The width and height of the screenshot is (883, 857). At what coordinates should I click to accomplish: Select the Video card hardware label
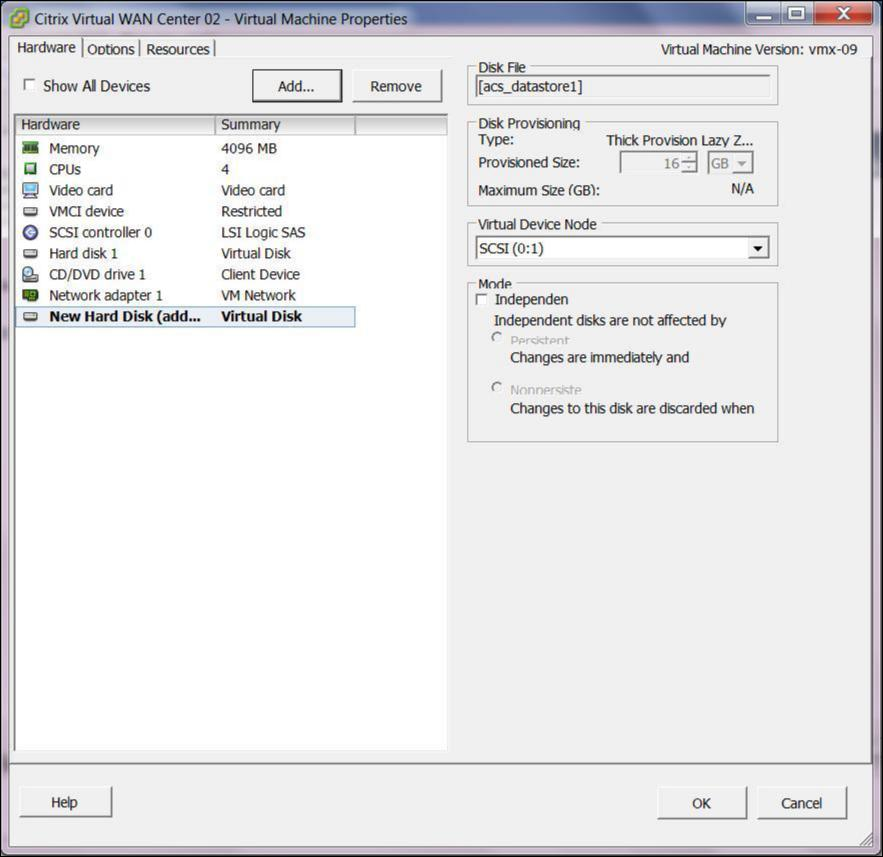(x=81, y=190)
